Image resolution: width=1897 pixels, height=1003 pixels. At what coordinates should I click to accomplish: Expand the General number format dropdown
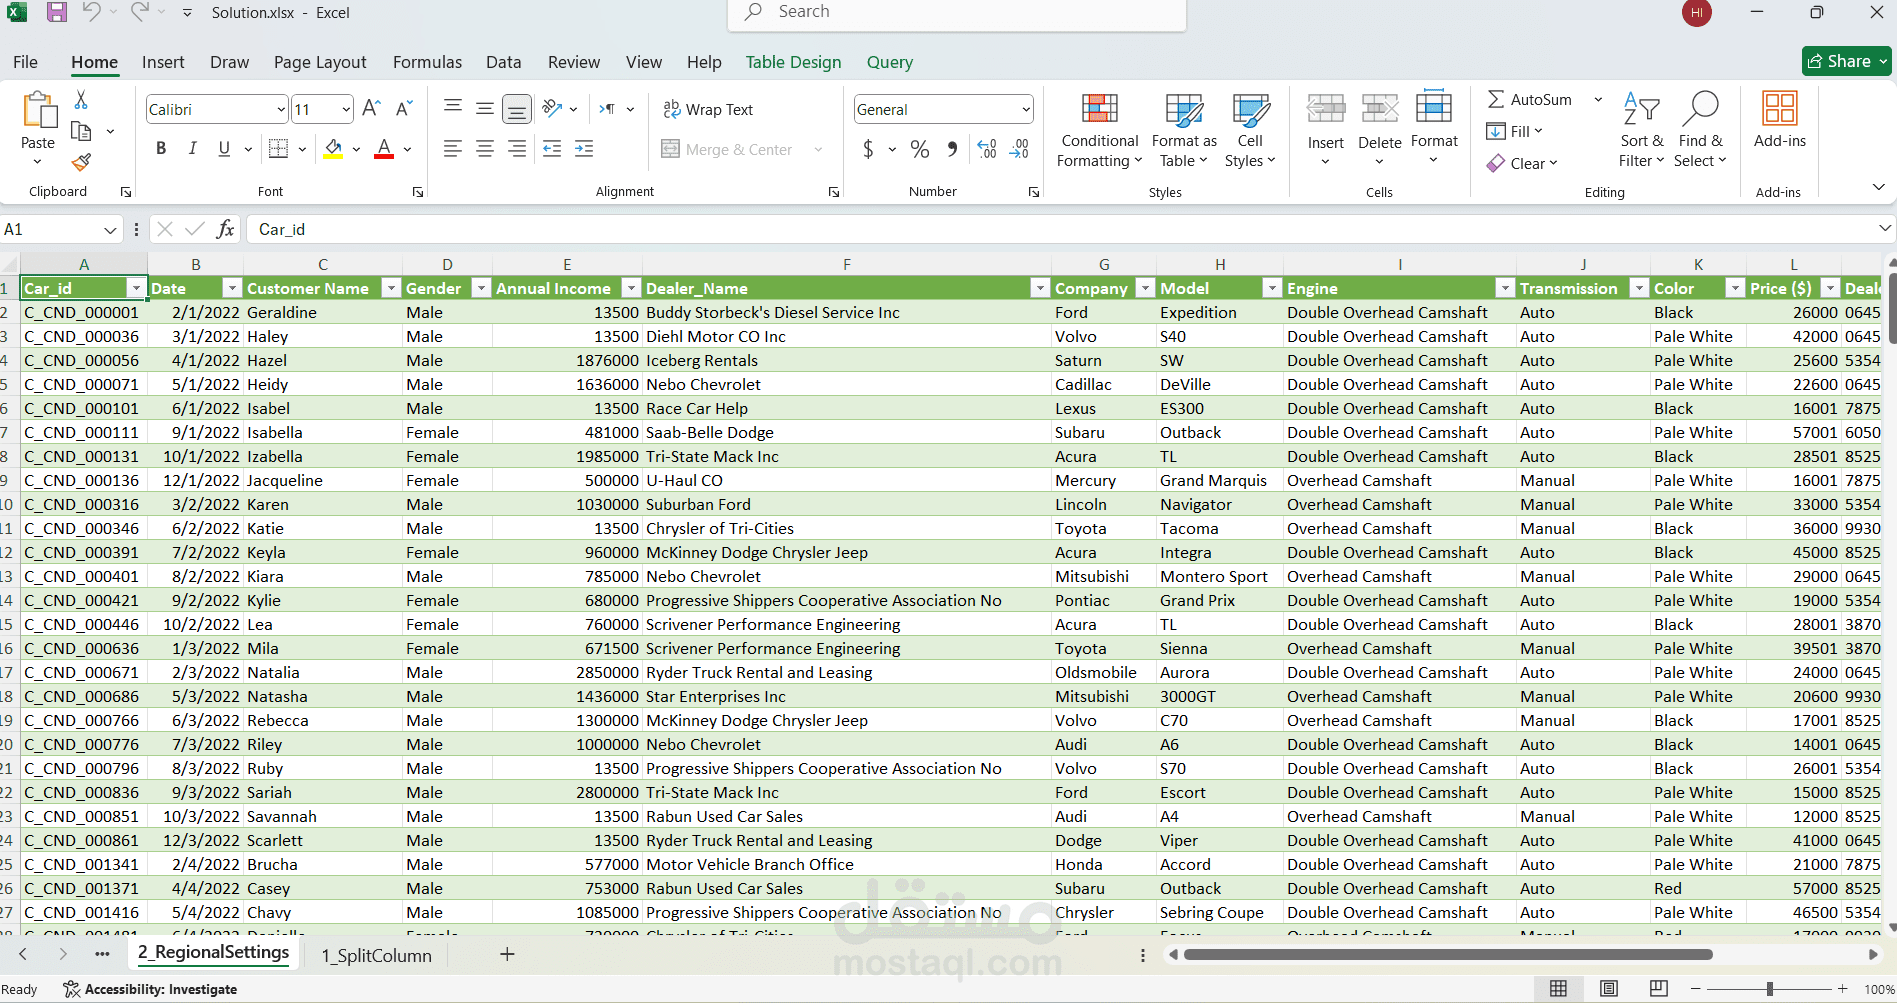[x=1025, y=109]
